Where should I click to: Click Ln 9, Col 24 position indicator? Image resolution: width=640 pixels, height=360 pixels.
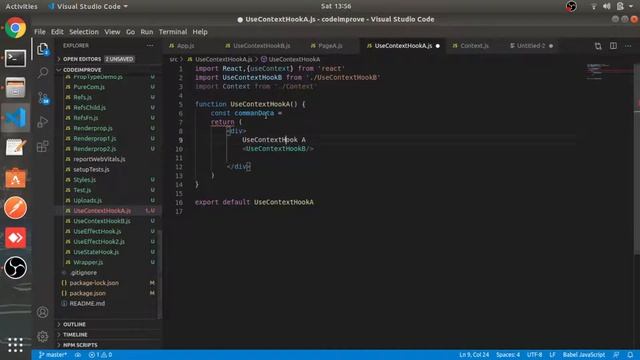coord(474,355)
